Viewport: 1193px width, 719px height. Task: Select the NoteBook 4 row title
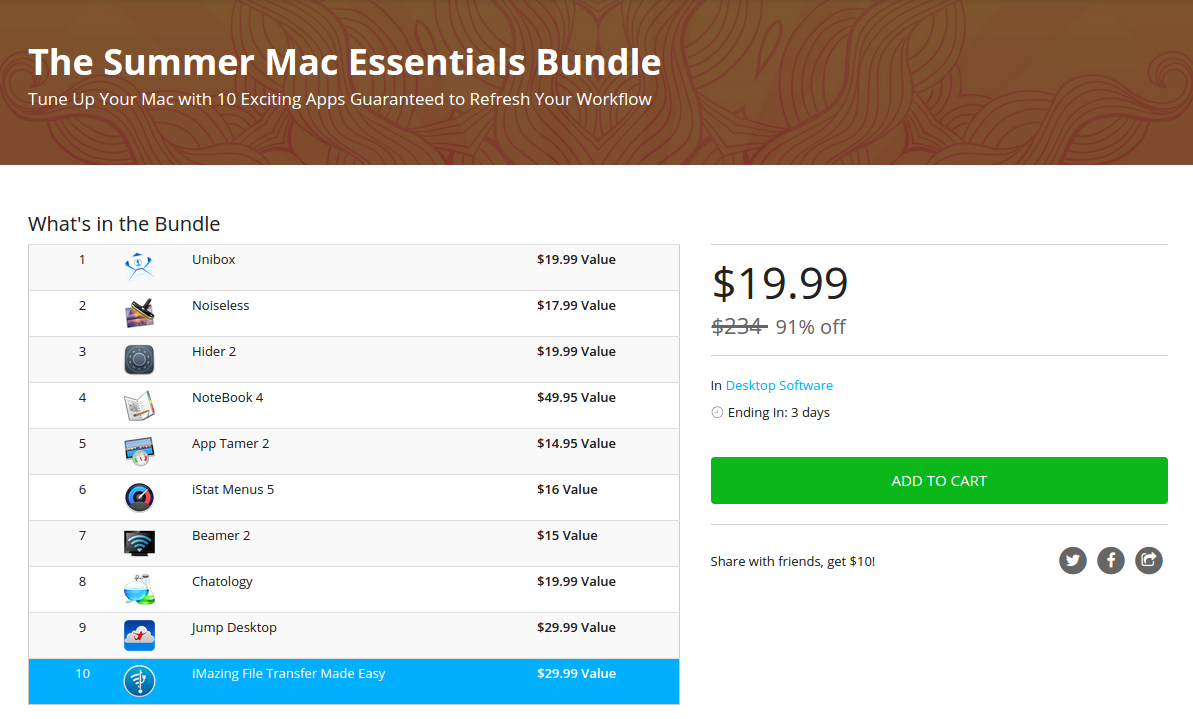228,398
